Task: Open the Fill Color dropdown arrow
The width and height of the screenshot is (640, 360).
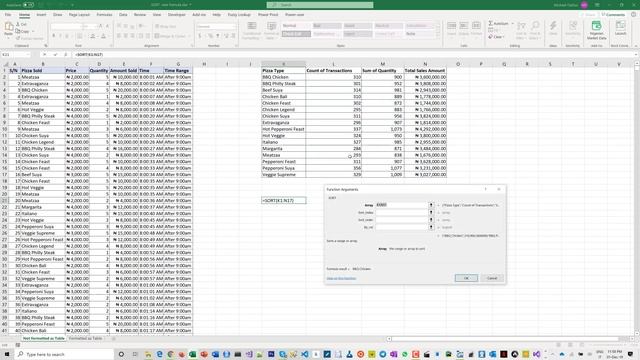Action: pos(97,36)
